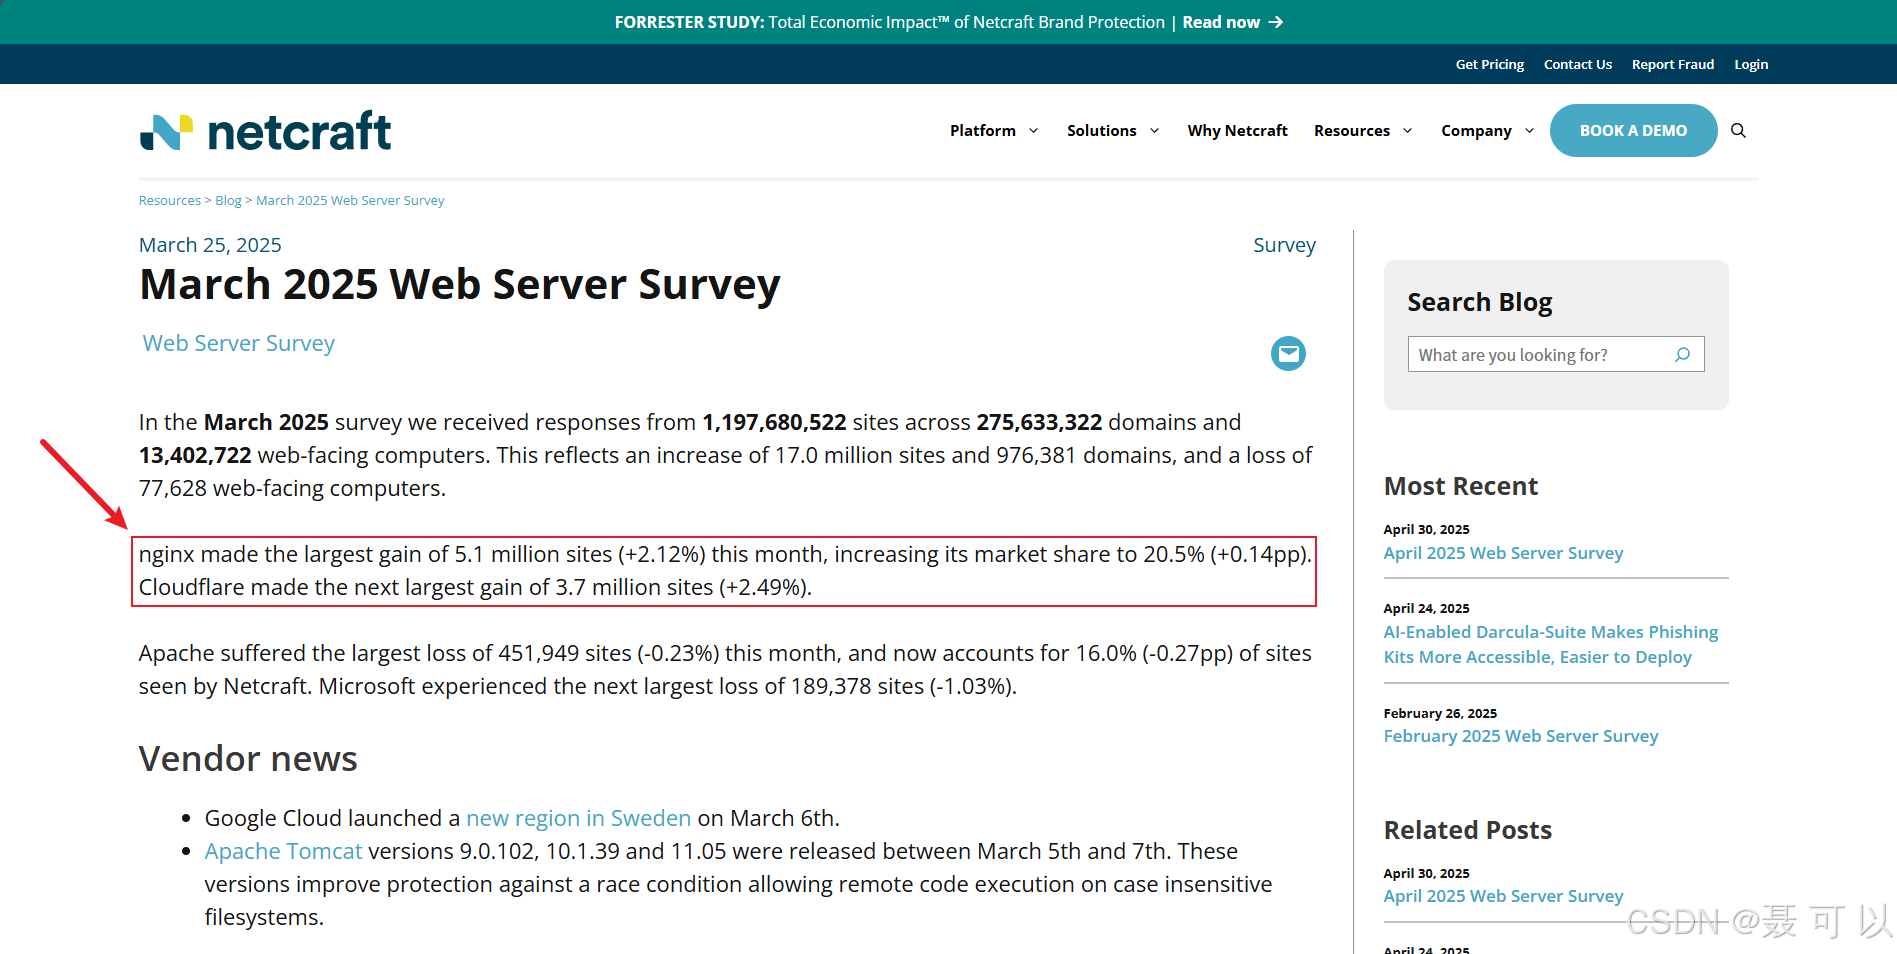This screenshot has width=1897, height=954.
Task: Click the Netcraft logo
Action: point(265,131)
